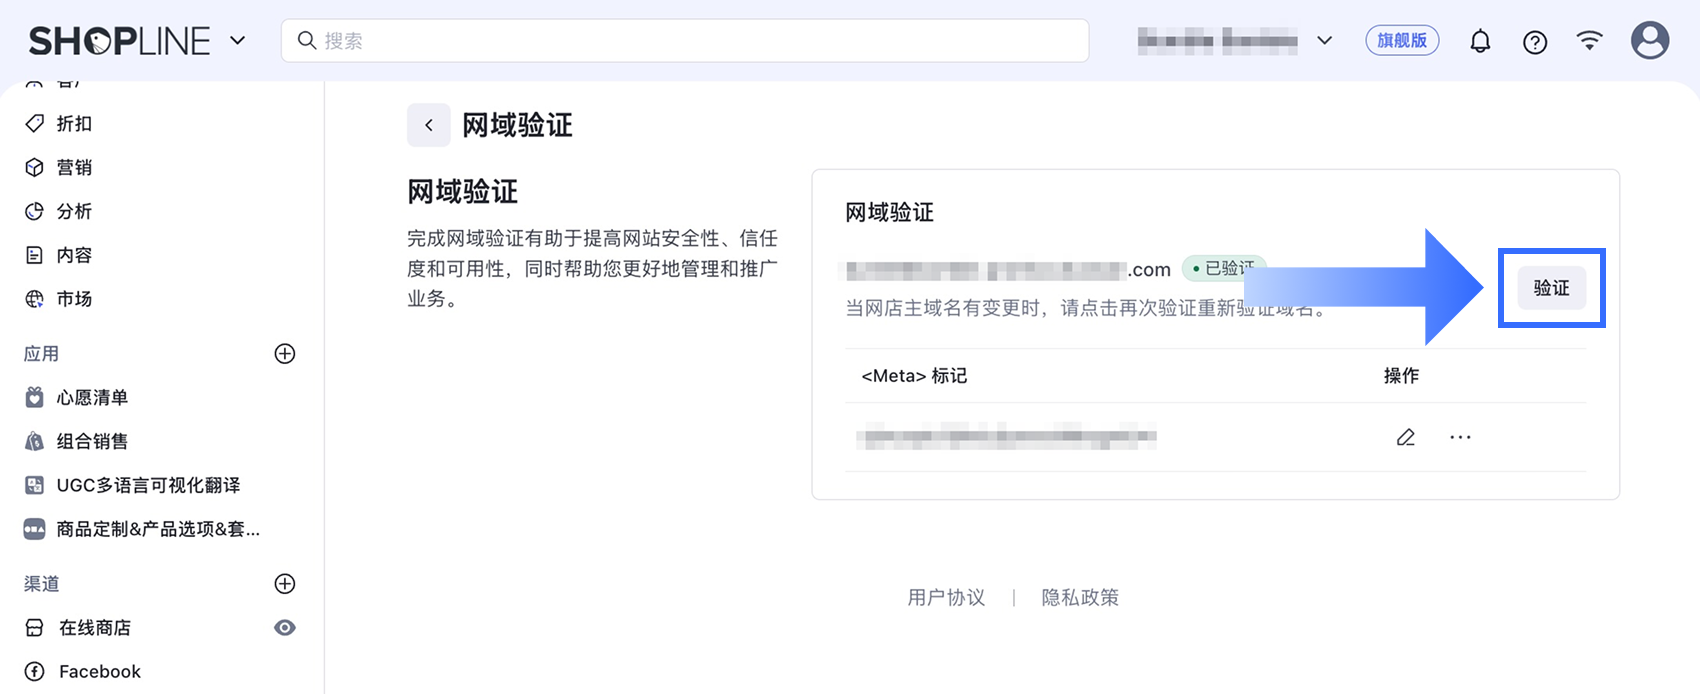This screenshot has width=1700, height=694.
Task: Open the help question mark icon
Action: [x=1535, y=42]
